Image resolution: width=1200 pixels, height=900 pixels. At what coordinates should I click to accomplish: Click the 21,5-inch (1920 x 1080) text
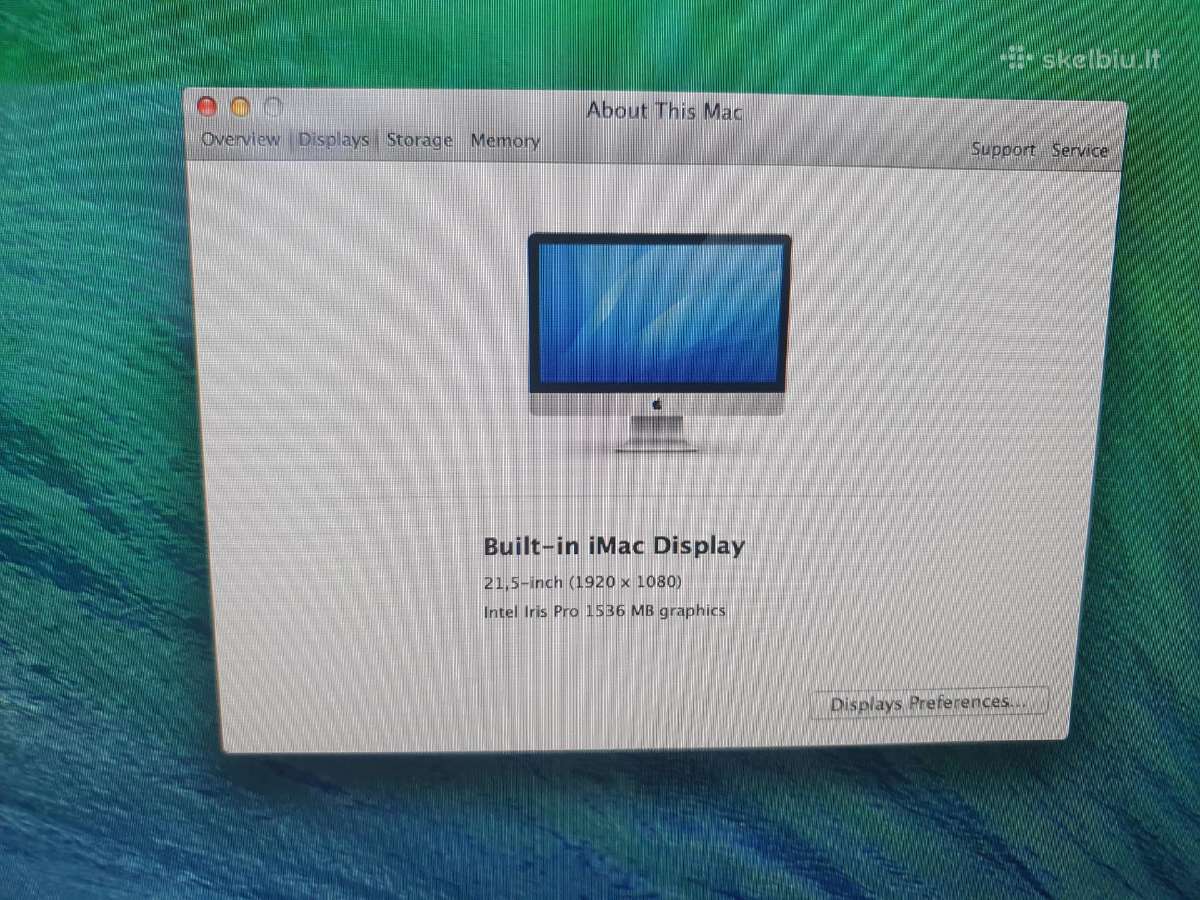583,582
